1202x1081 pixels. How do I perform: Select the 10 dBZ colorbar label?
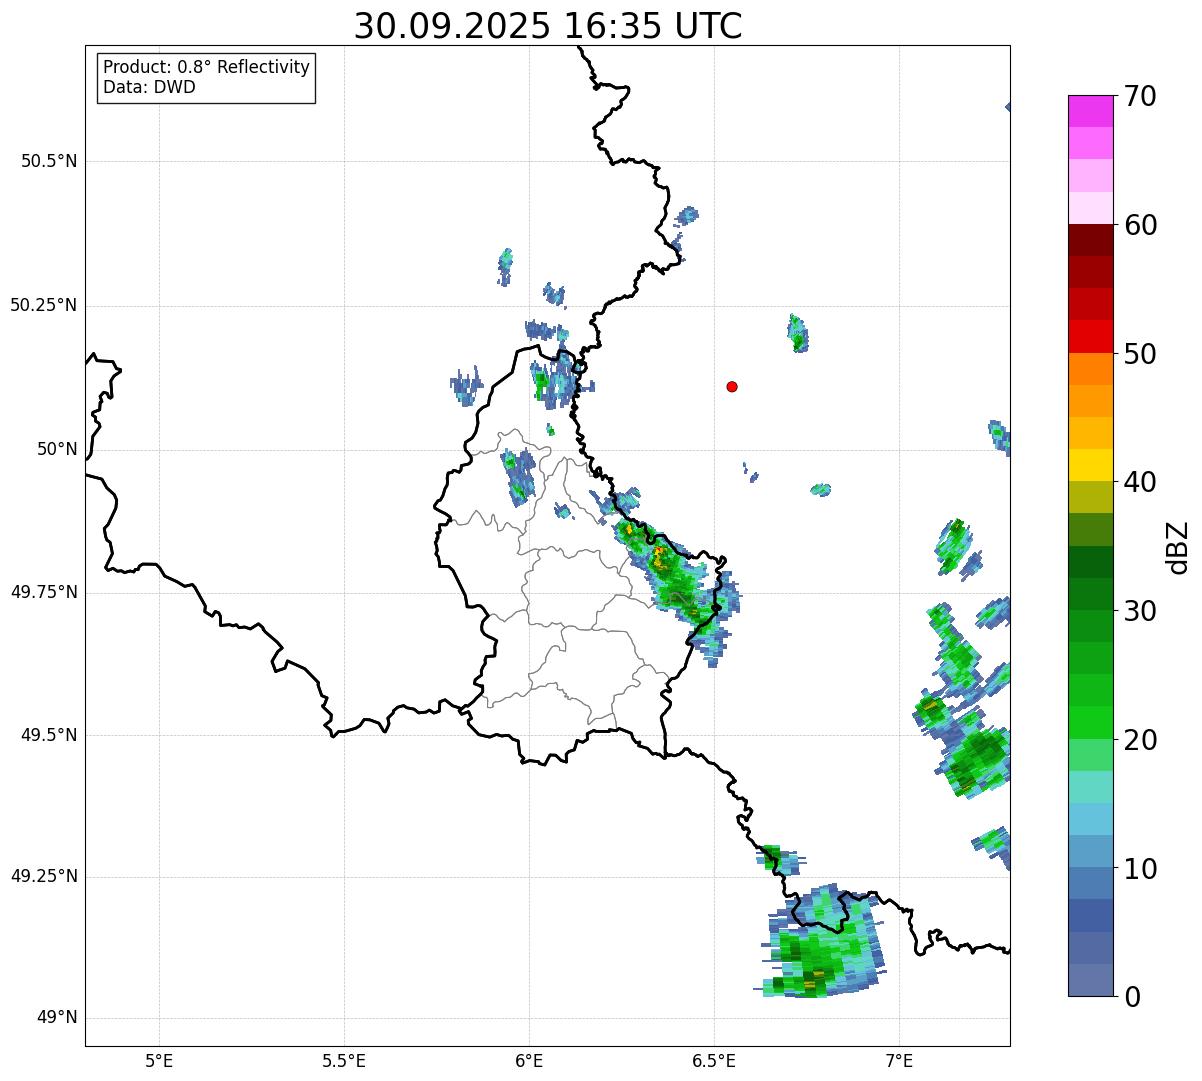(x=1140, y=868)
